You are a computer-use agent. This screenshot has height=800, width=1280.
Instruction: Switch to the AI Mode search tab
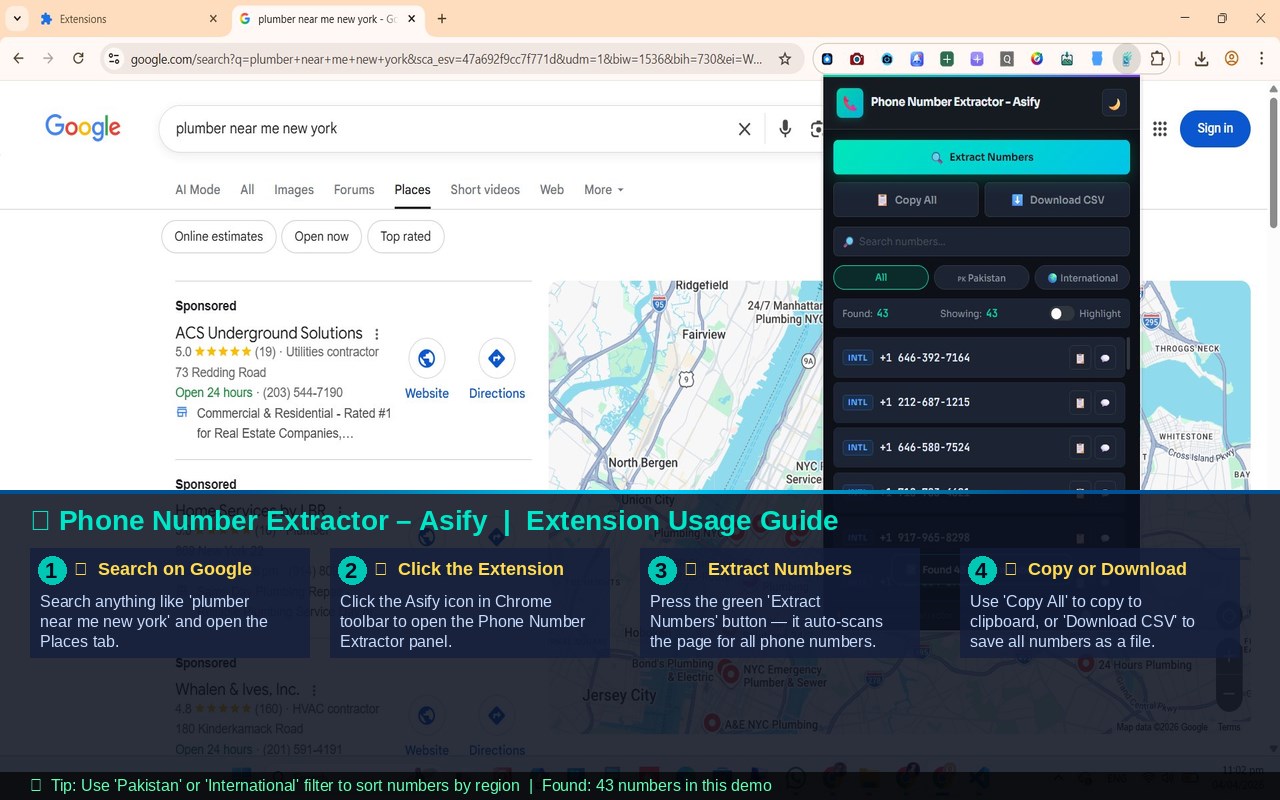tap(198, 190)
